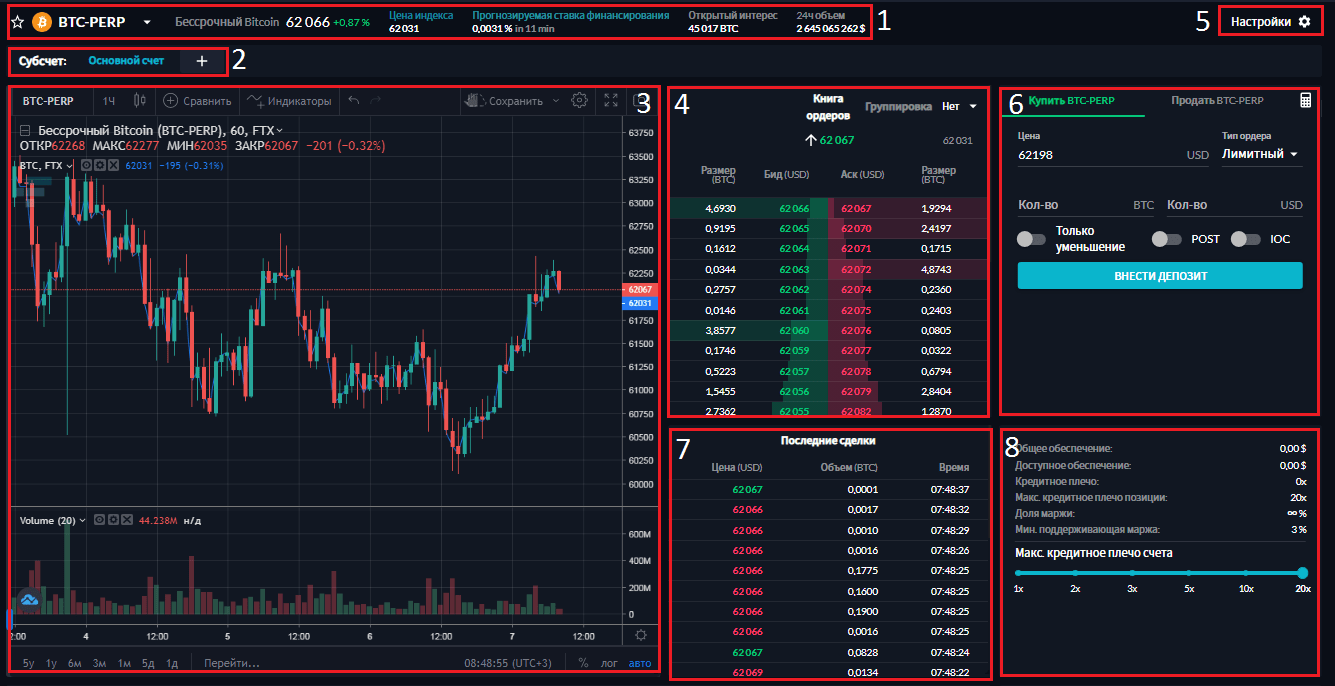Open the order calculator icon
The image size is (1335, 686).
click(1305, 100)
